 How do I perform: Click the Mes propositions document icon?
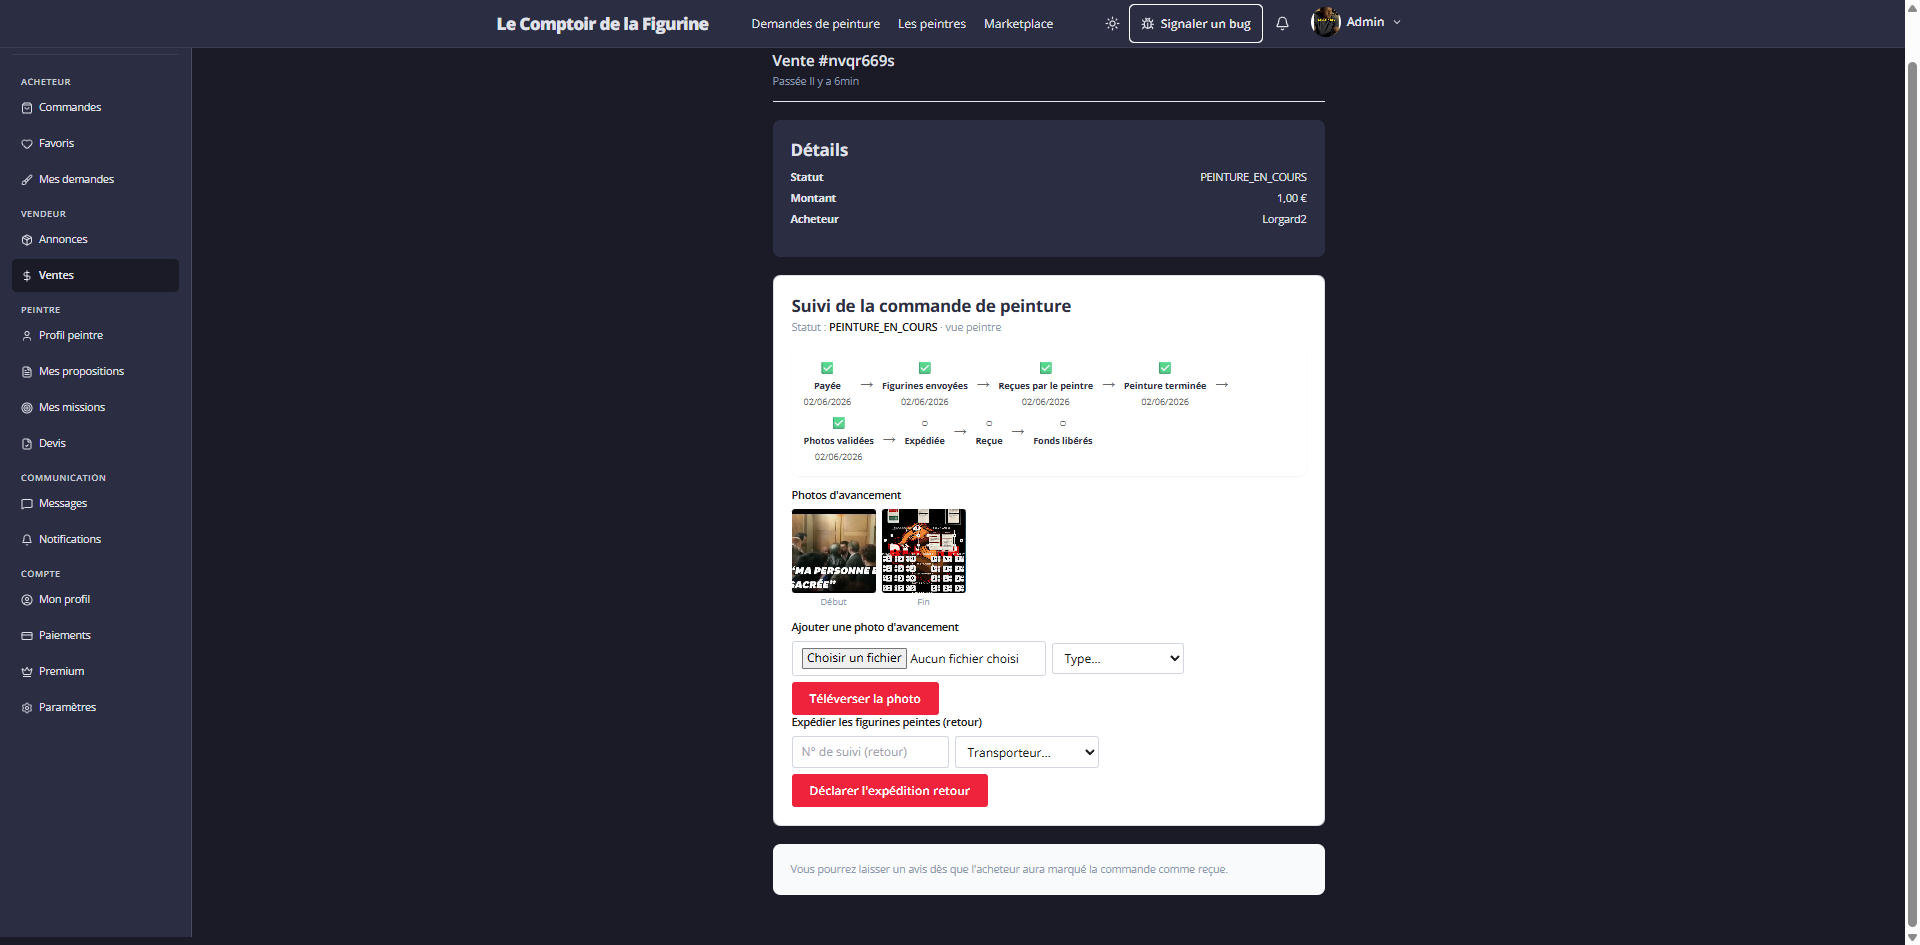click(x=27, y=372)
